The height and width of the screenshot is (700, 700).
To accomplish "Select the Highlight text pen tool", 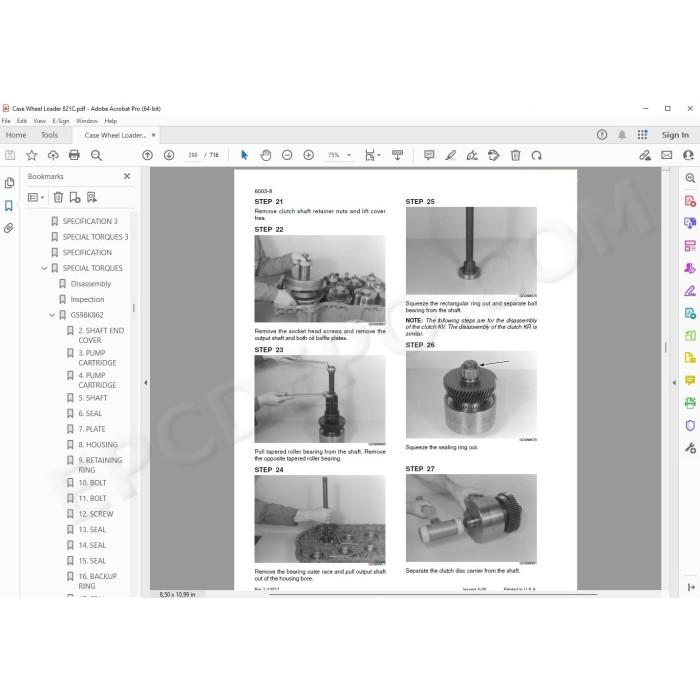I will 450,155.
